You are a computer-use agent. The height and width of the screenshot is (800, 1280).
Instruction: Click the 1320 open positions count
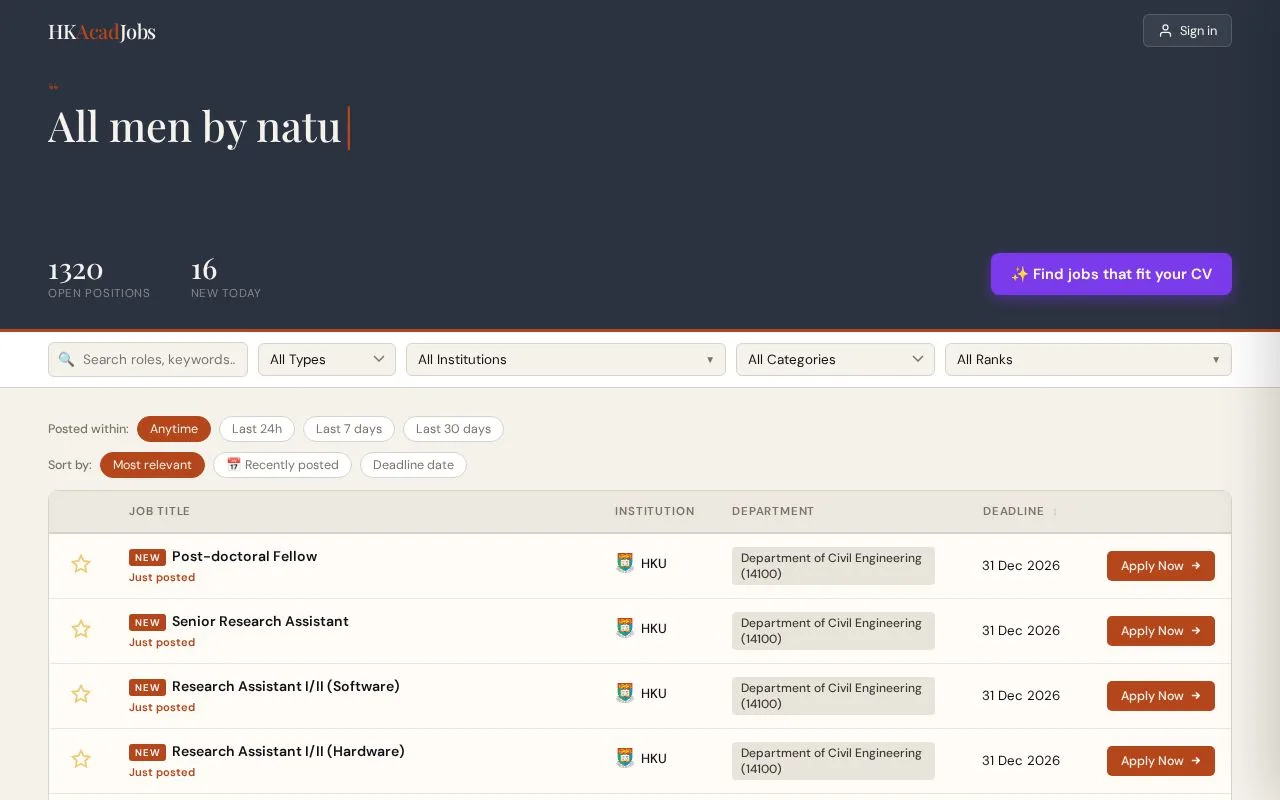pyautogui.click(x=76, y=270)
